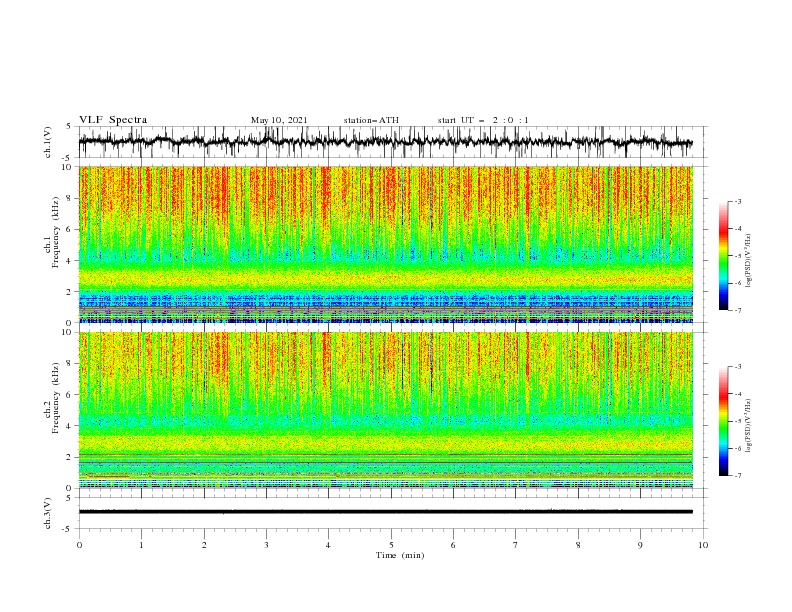Click the "ch.1(V)" axis label

pos(48,142)
